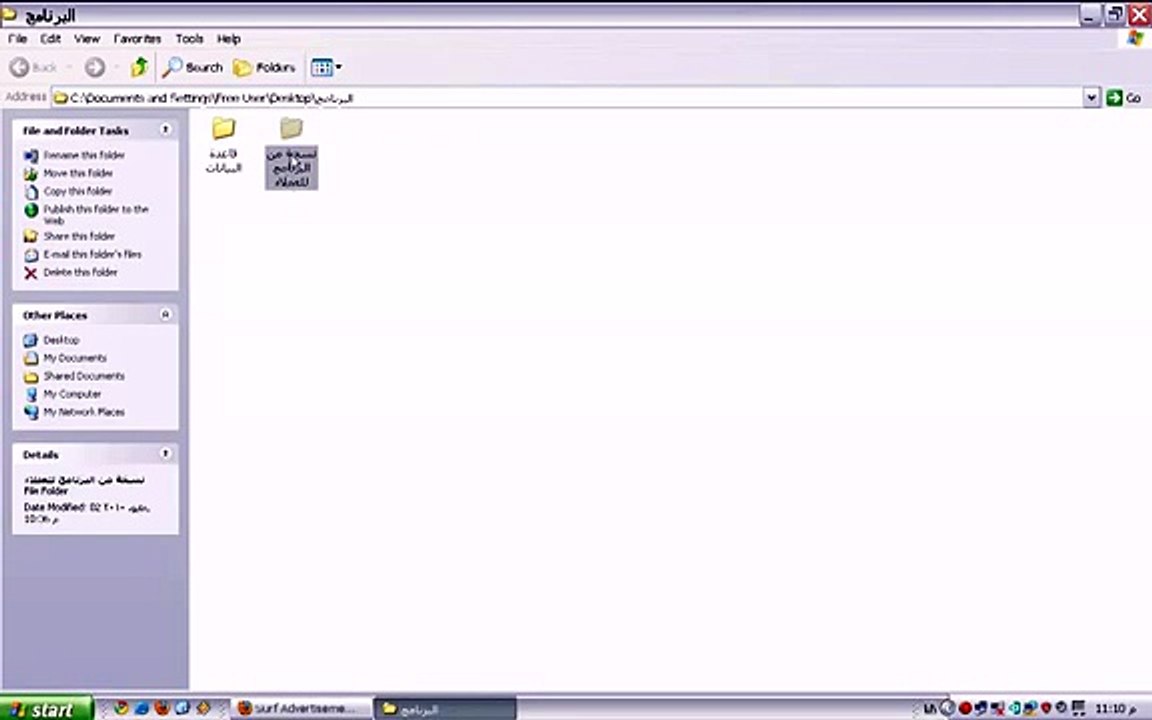Image resolution: width=1152 pixels, height=720 pixels.
Task: Click the Go button
Action: pos(1124,97)
